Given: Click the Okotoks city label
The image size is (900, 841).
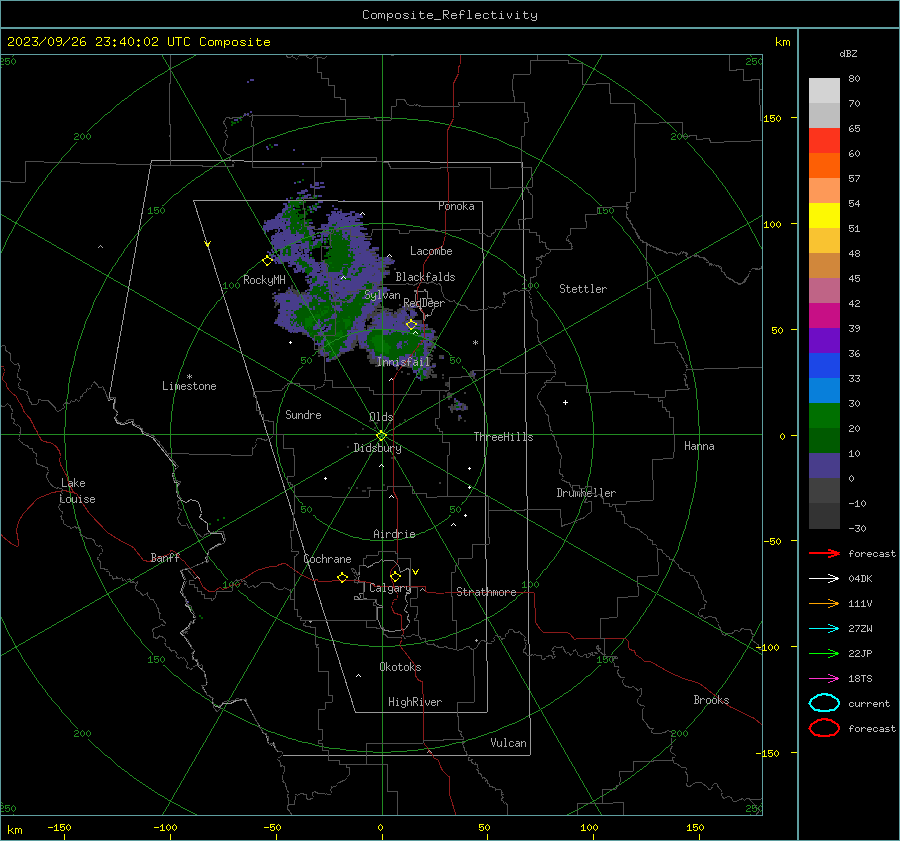Looking at the screenshot, I should [x=400, y=667].
